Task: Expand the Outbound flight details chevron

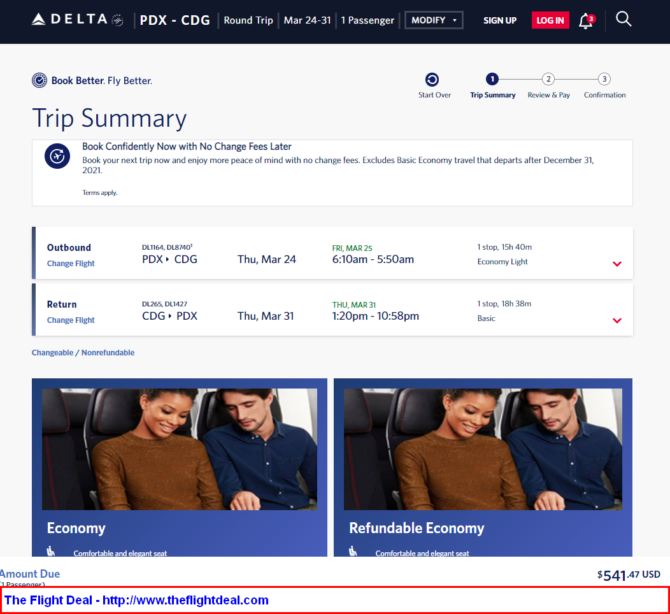Action: click(617, 264)
